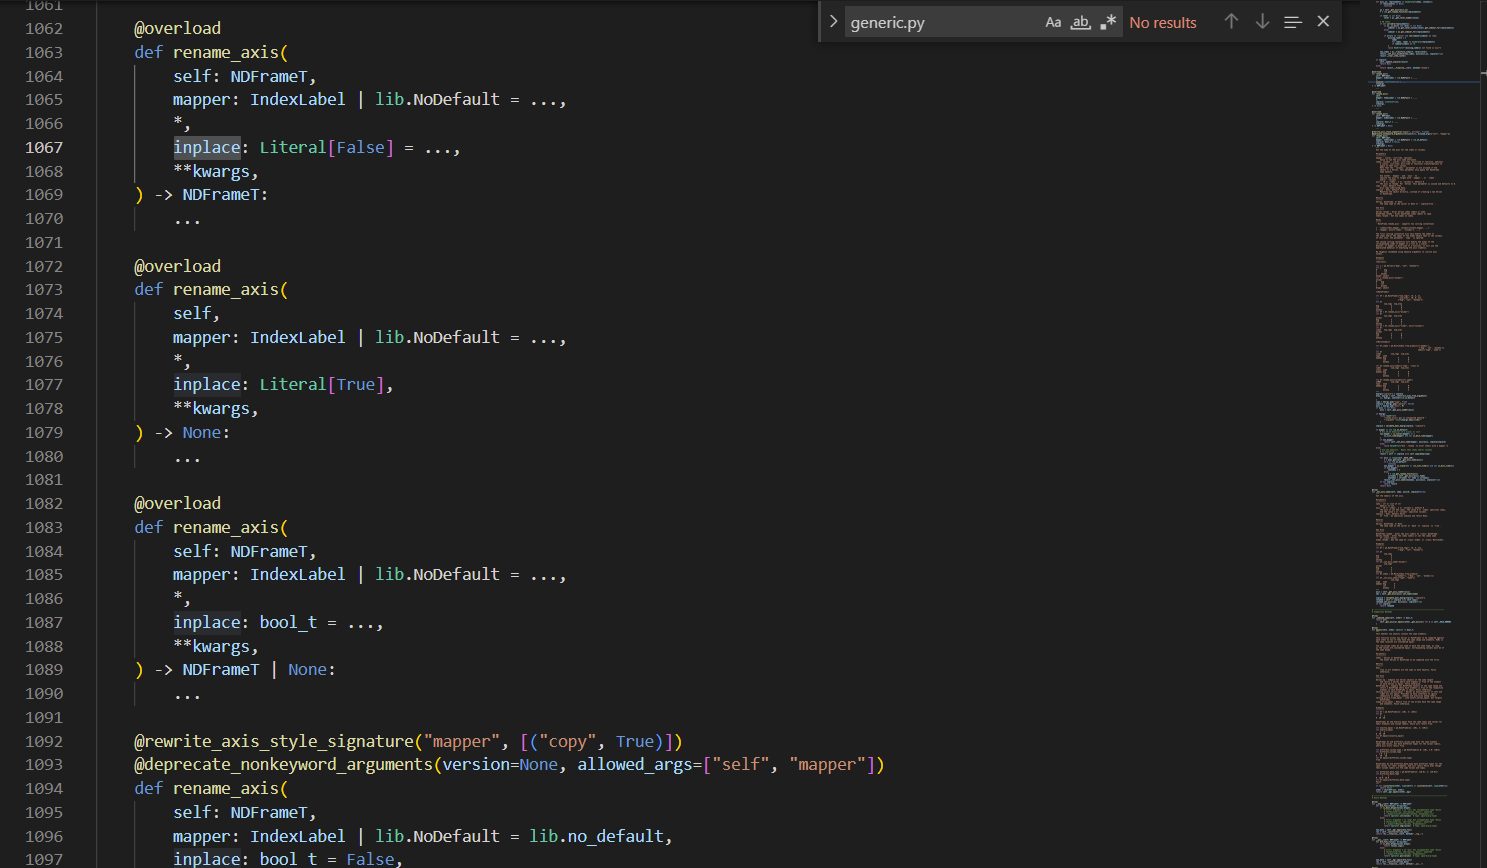Click 'lib.NoDefault' on line 1075
The height and width of the screenshot is (868, 1487).
pyautogui.click(x=437, y=337)
